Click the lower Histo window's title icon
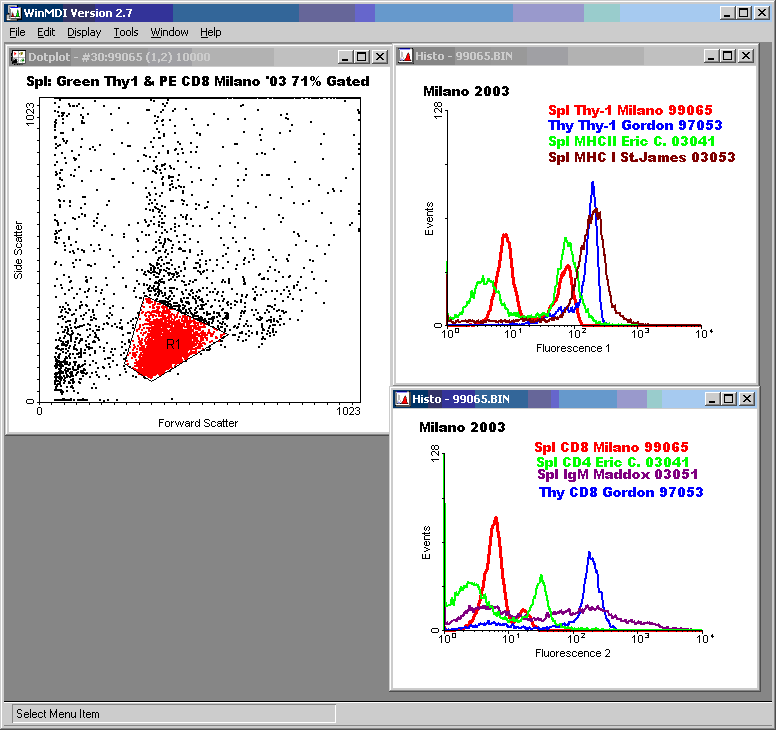 [x=402, y=399]
